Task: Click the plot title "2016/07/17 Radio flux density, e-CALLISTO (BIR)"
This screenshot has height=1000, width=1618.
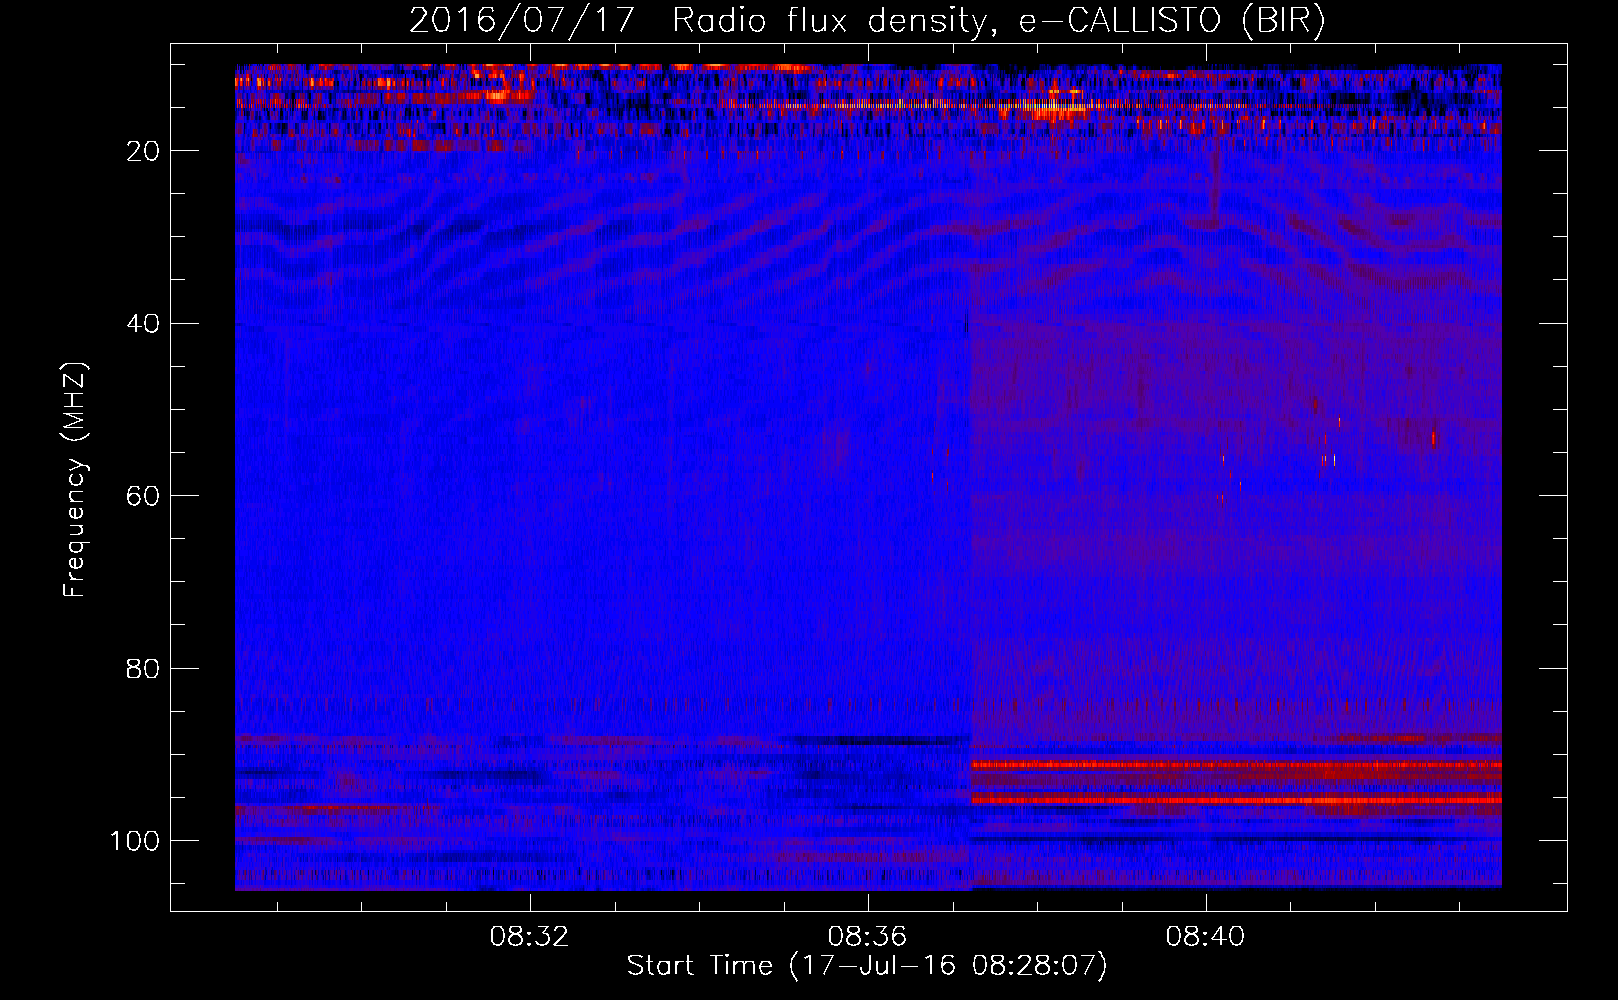Action: [867, 20]
